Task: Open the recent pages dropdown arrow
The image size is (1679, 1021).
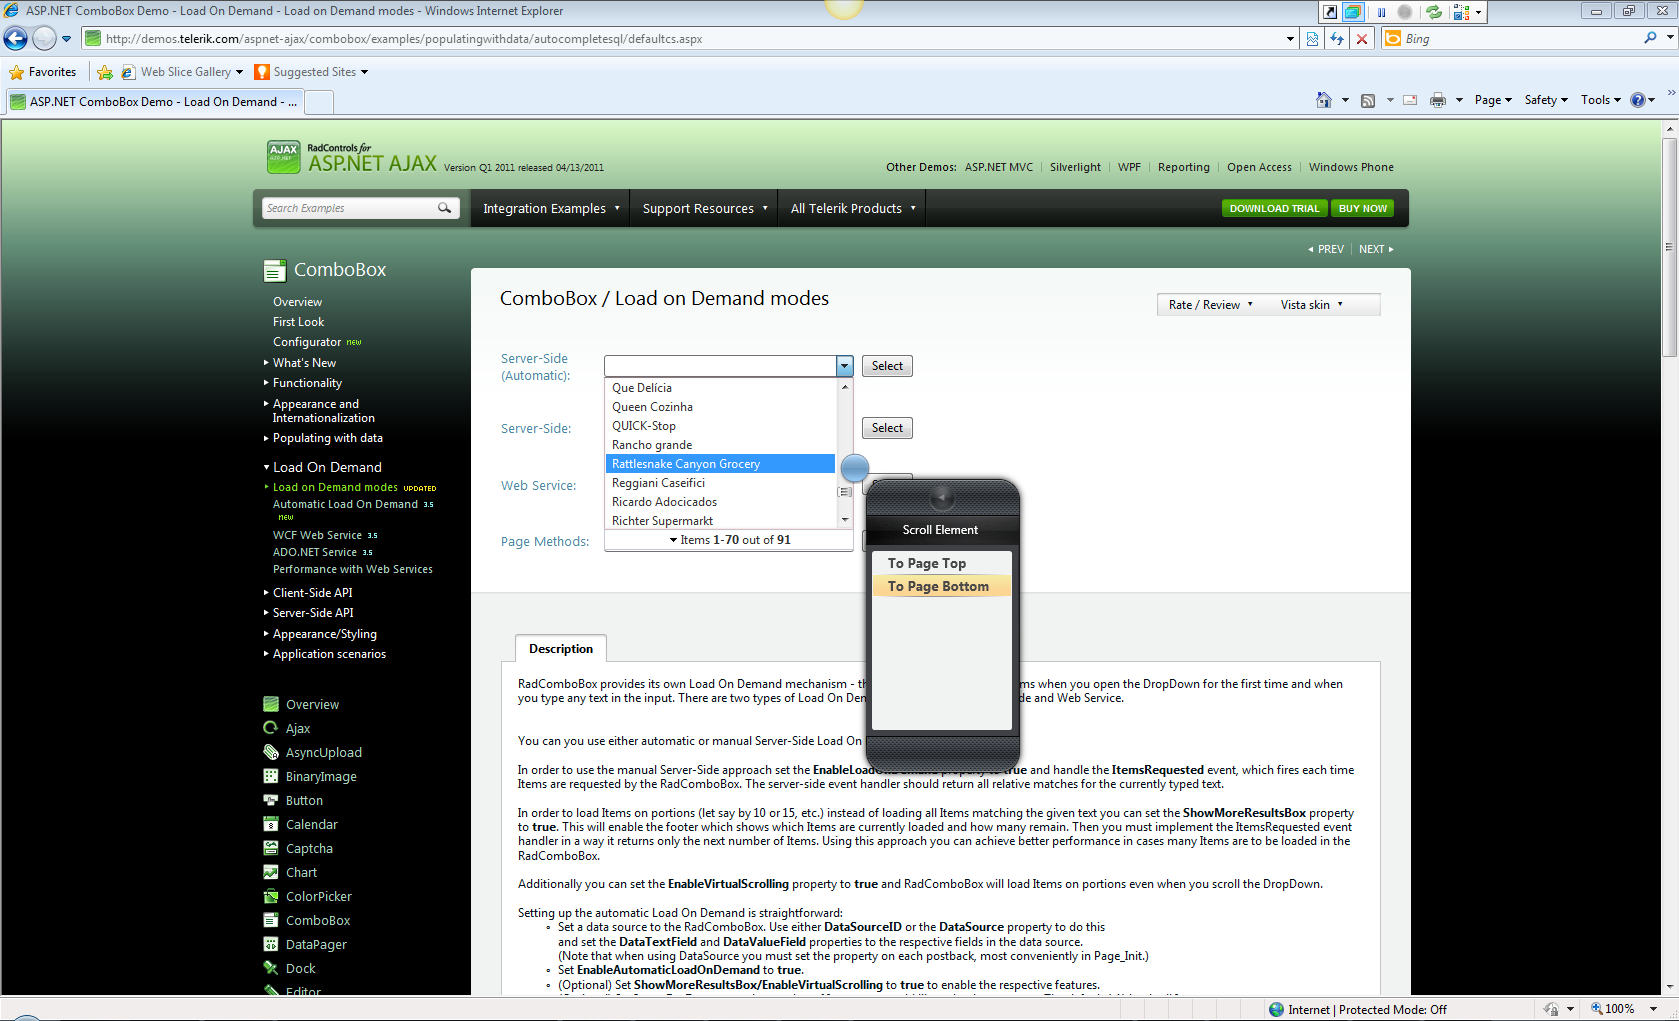Action: click(67, 39)
